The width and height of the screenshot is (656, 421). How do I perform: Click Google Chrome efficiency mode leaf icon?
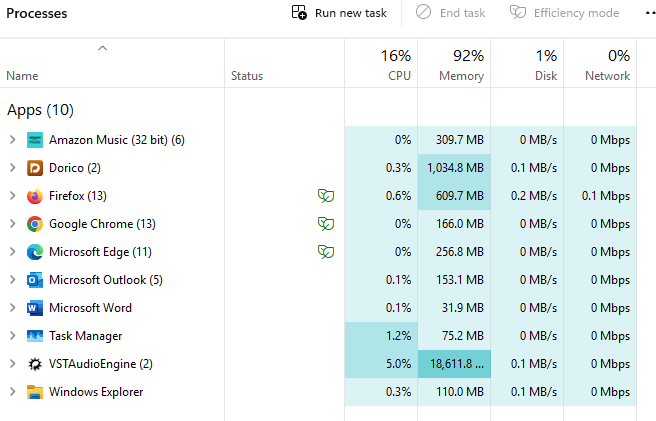(326, 223)
